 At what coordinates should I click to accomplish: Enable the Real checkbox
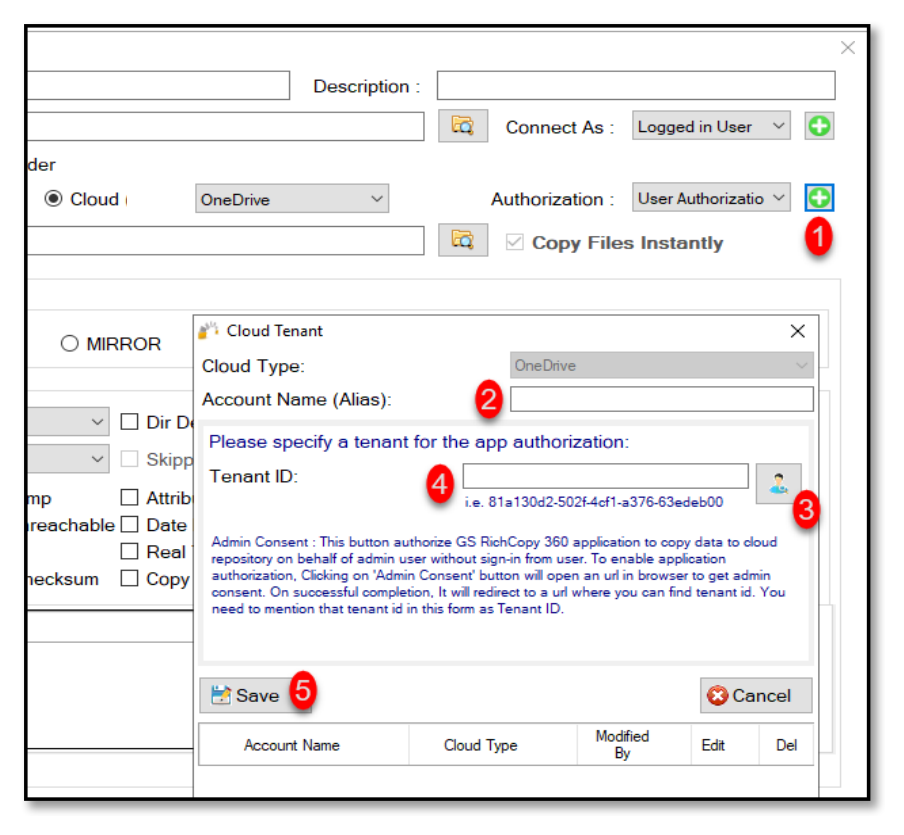click(129, 551)
